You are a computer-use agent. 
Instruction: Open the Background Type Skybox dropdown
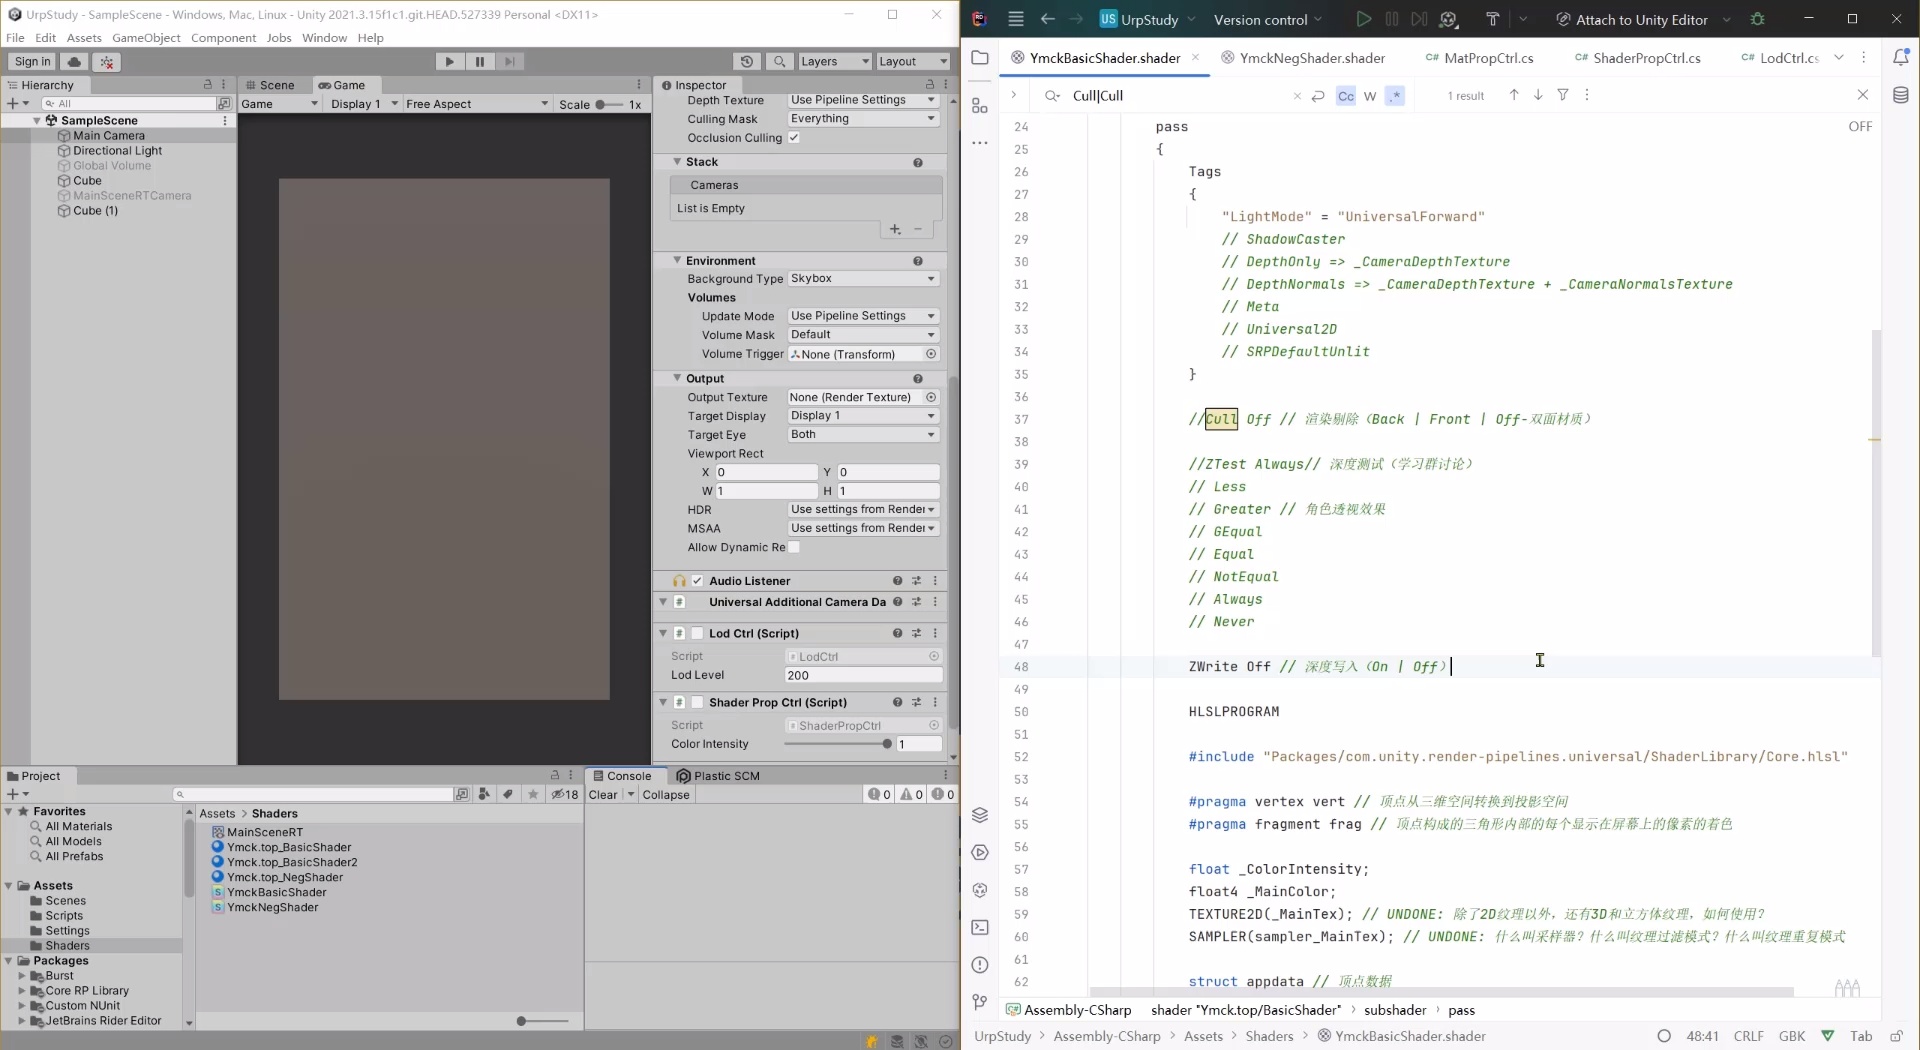coord(862,279)
